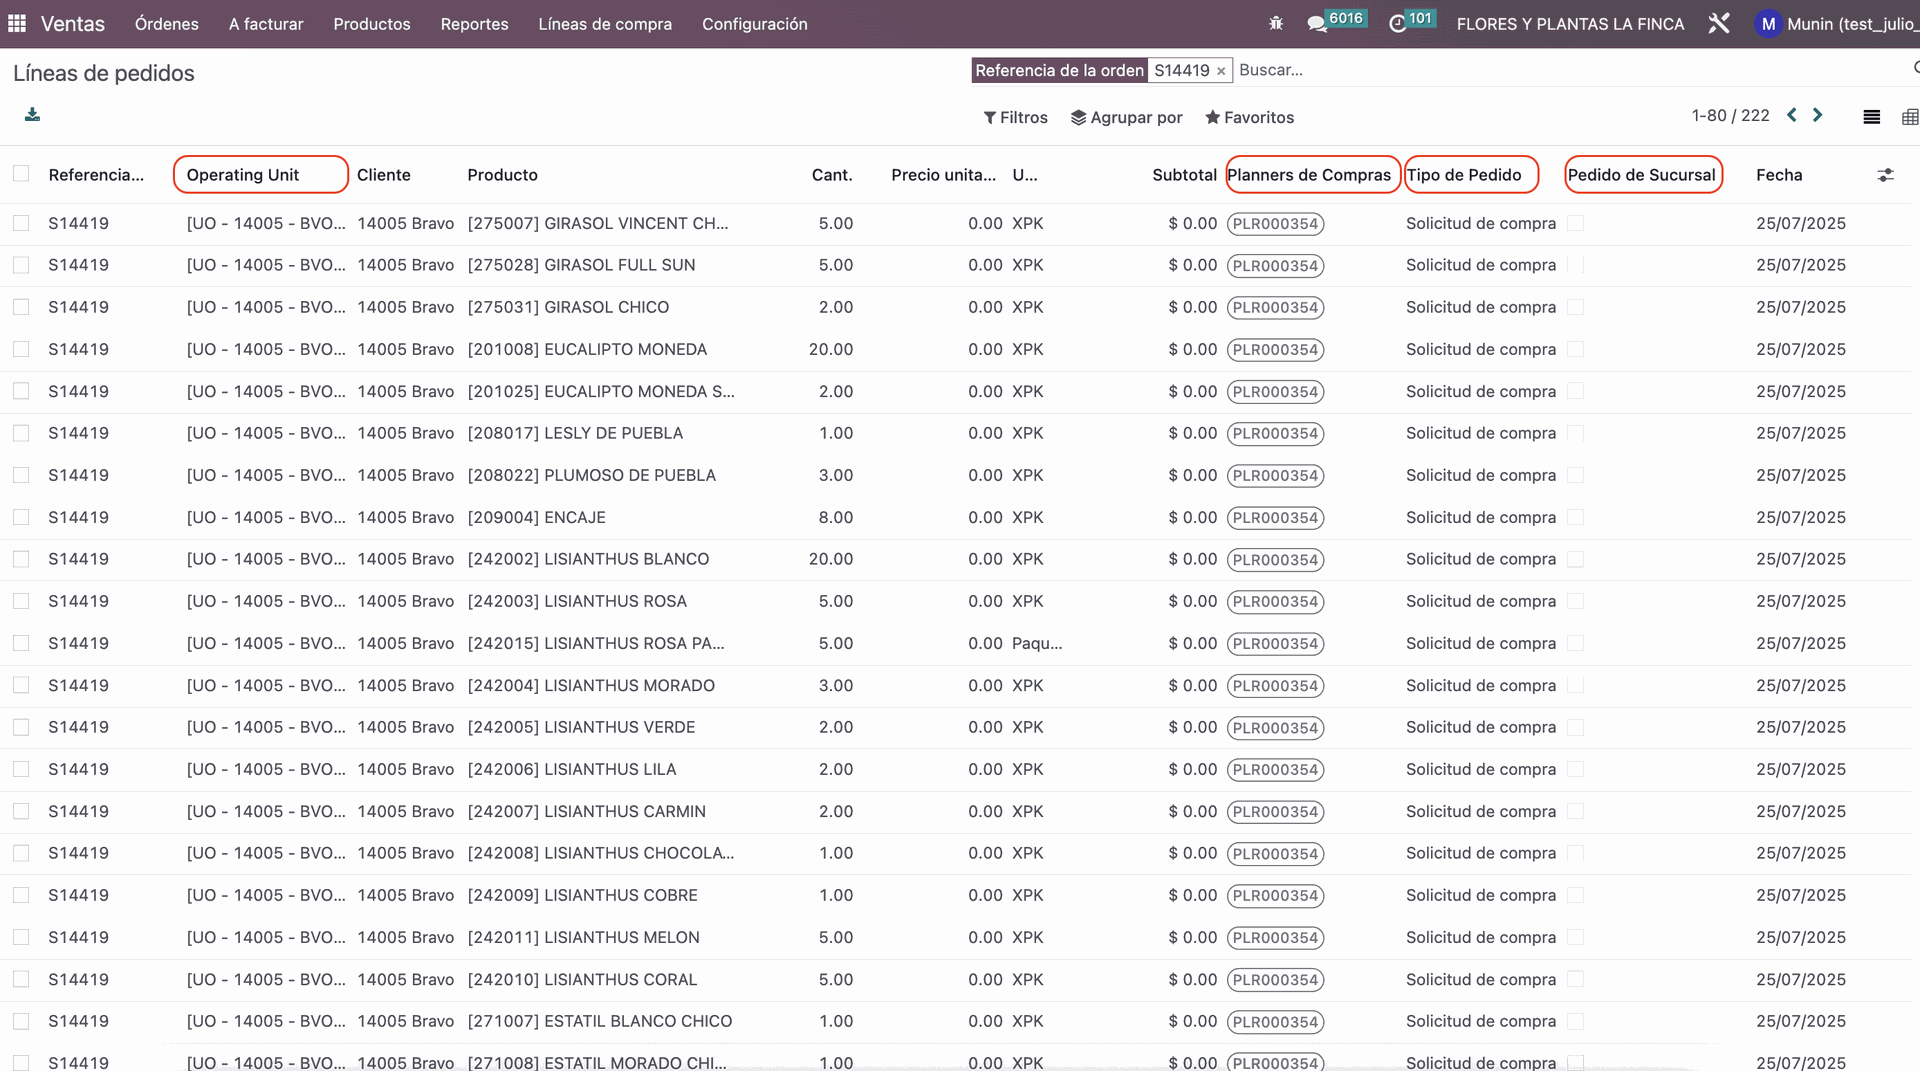Toggle Pedido de Sucursal for PLUMOSO DE PUEBLA
The image size is (1920, 1071).
[1576, 475]
